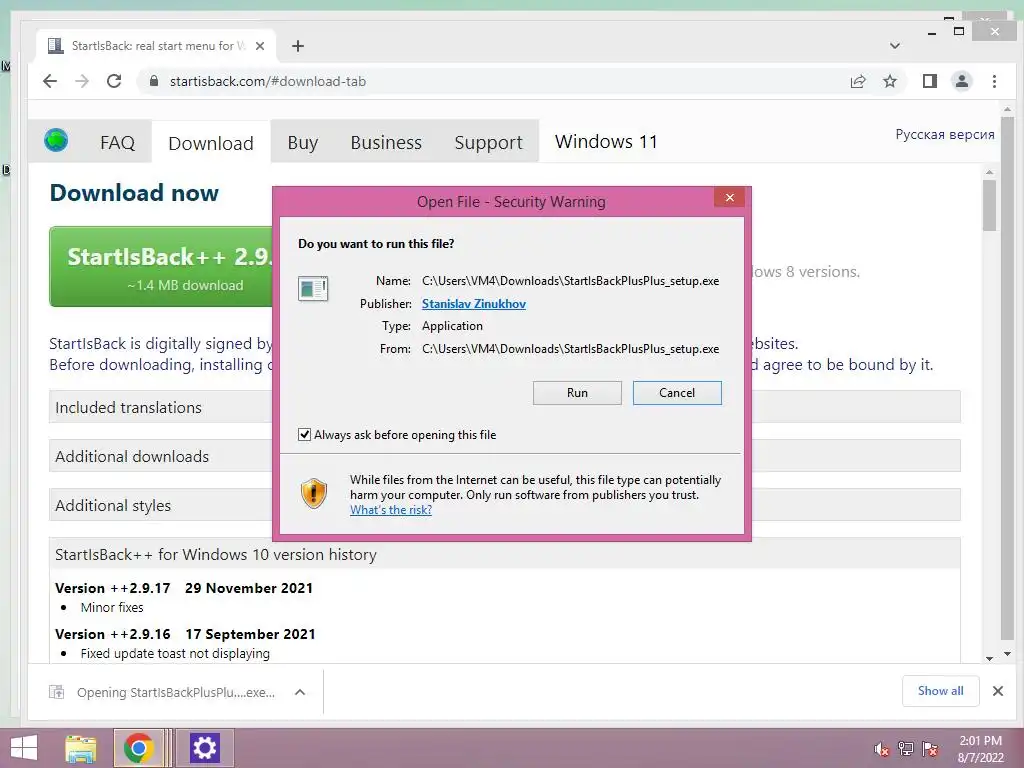Click the application file icon in dialog
The image size is (1024, 768).
click(313, 288)
